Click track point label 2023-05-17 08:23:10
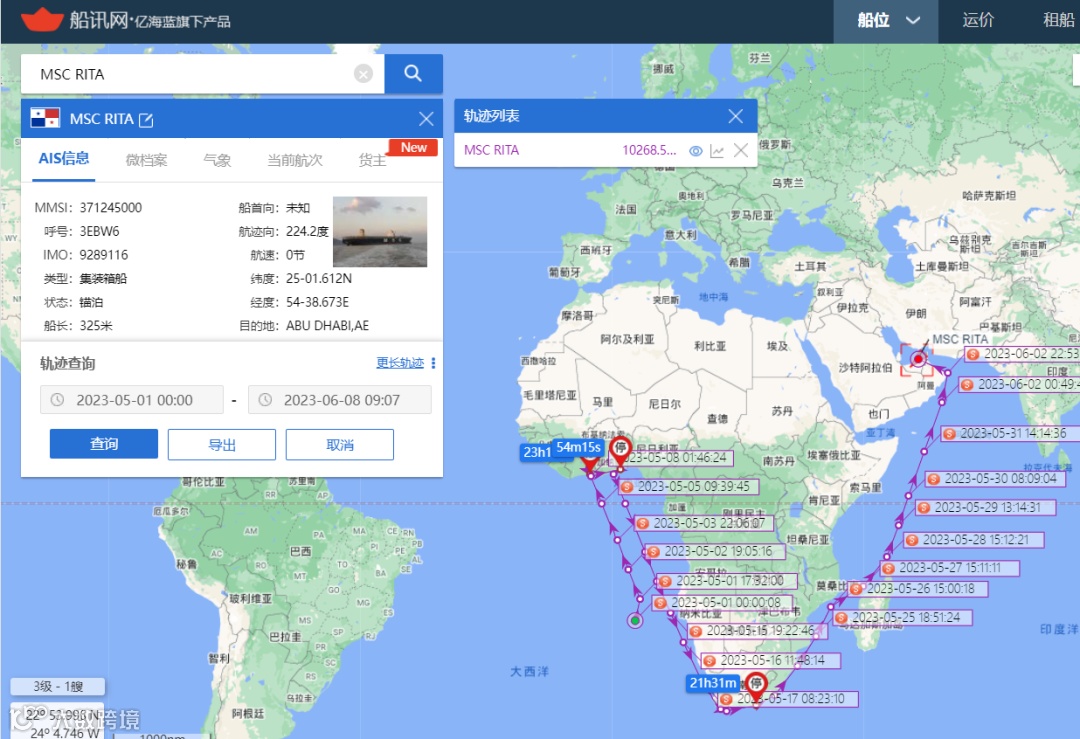 pos(787,699)
